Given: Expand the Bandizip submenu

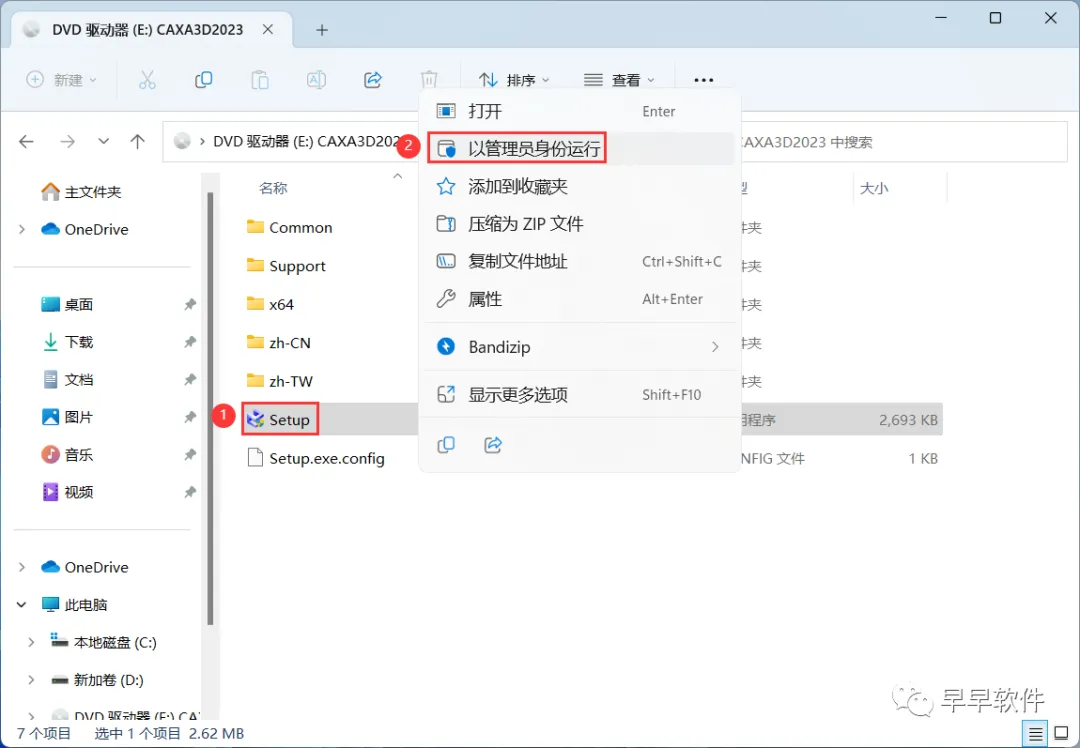Looking at the screenshot, I should [715, 347].
